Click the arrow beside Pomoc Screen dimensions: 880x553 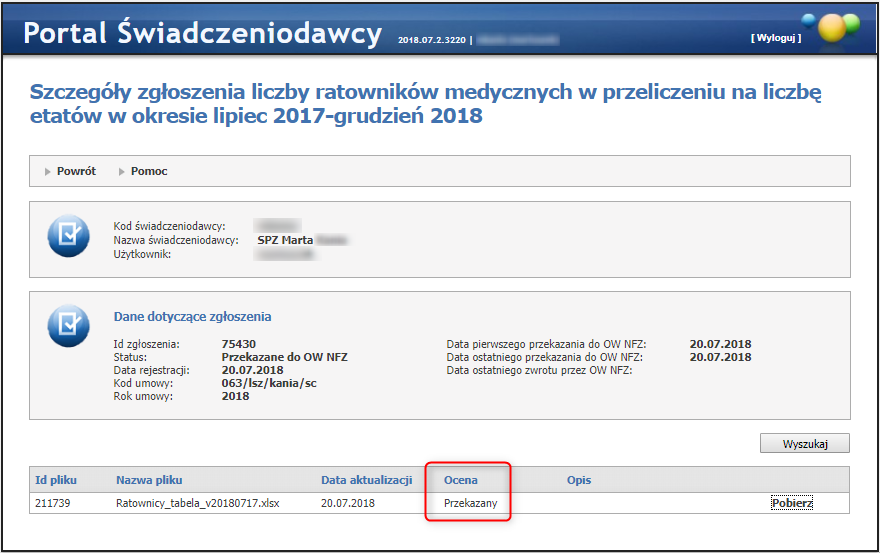pyautogui.click(x=121, y=171)
